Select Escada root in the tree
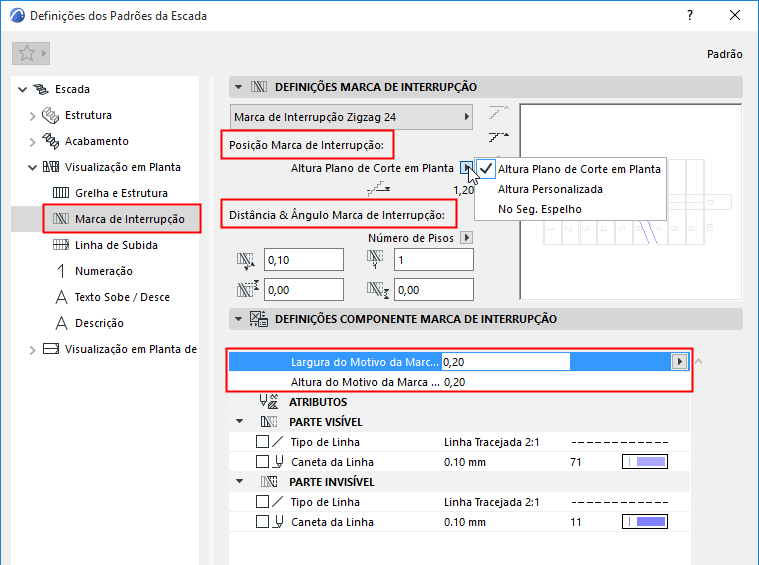Image resolution: width=759 pixels, height=565 pixels. pyautogui.click(x=72, y=89)
